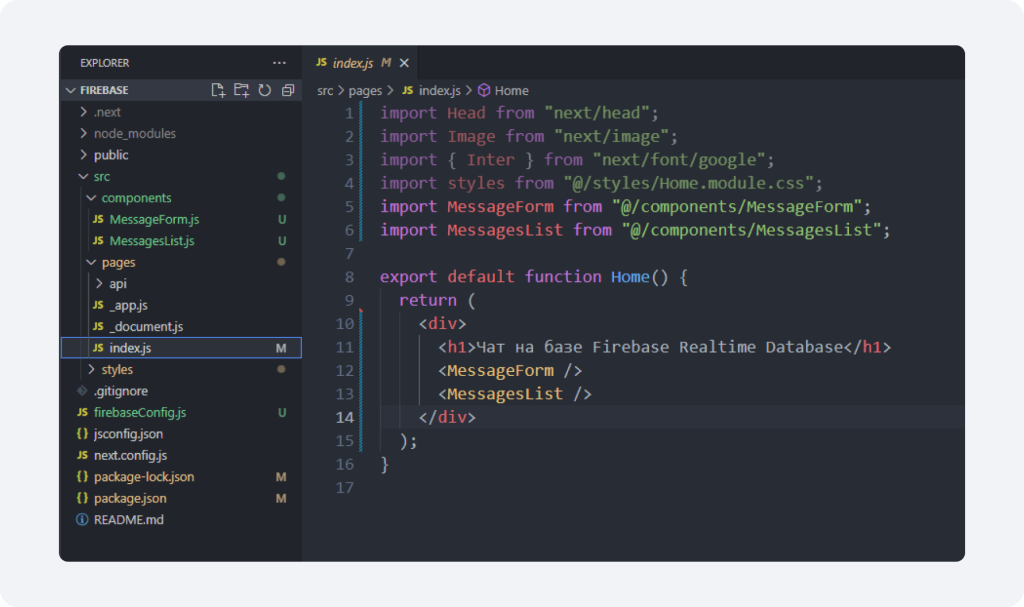Click the git icon beside .gitignore
The image size is (1024, 607).
pos(82,391)
